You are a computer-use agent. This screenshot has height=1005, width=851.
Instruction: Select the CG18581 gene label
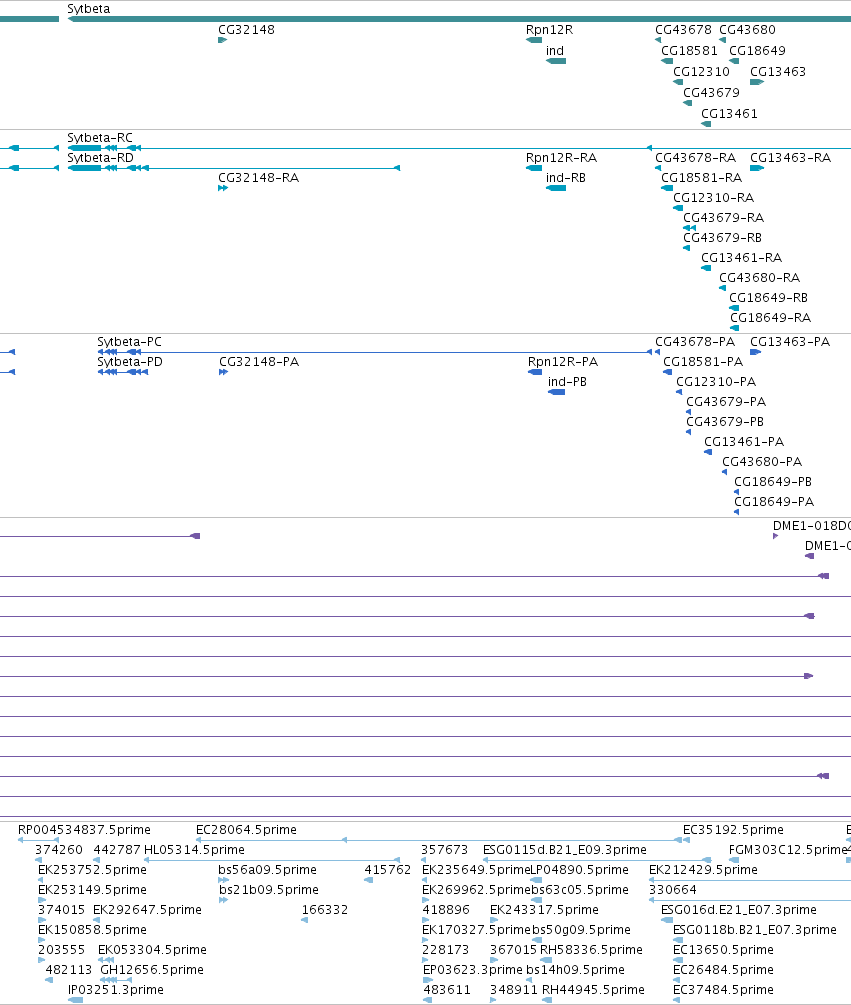click(x=689, y=51)
